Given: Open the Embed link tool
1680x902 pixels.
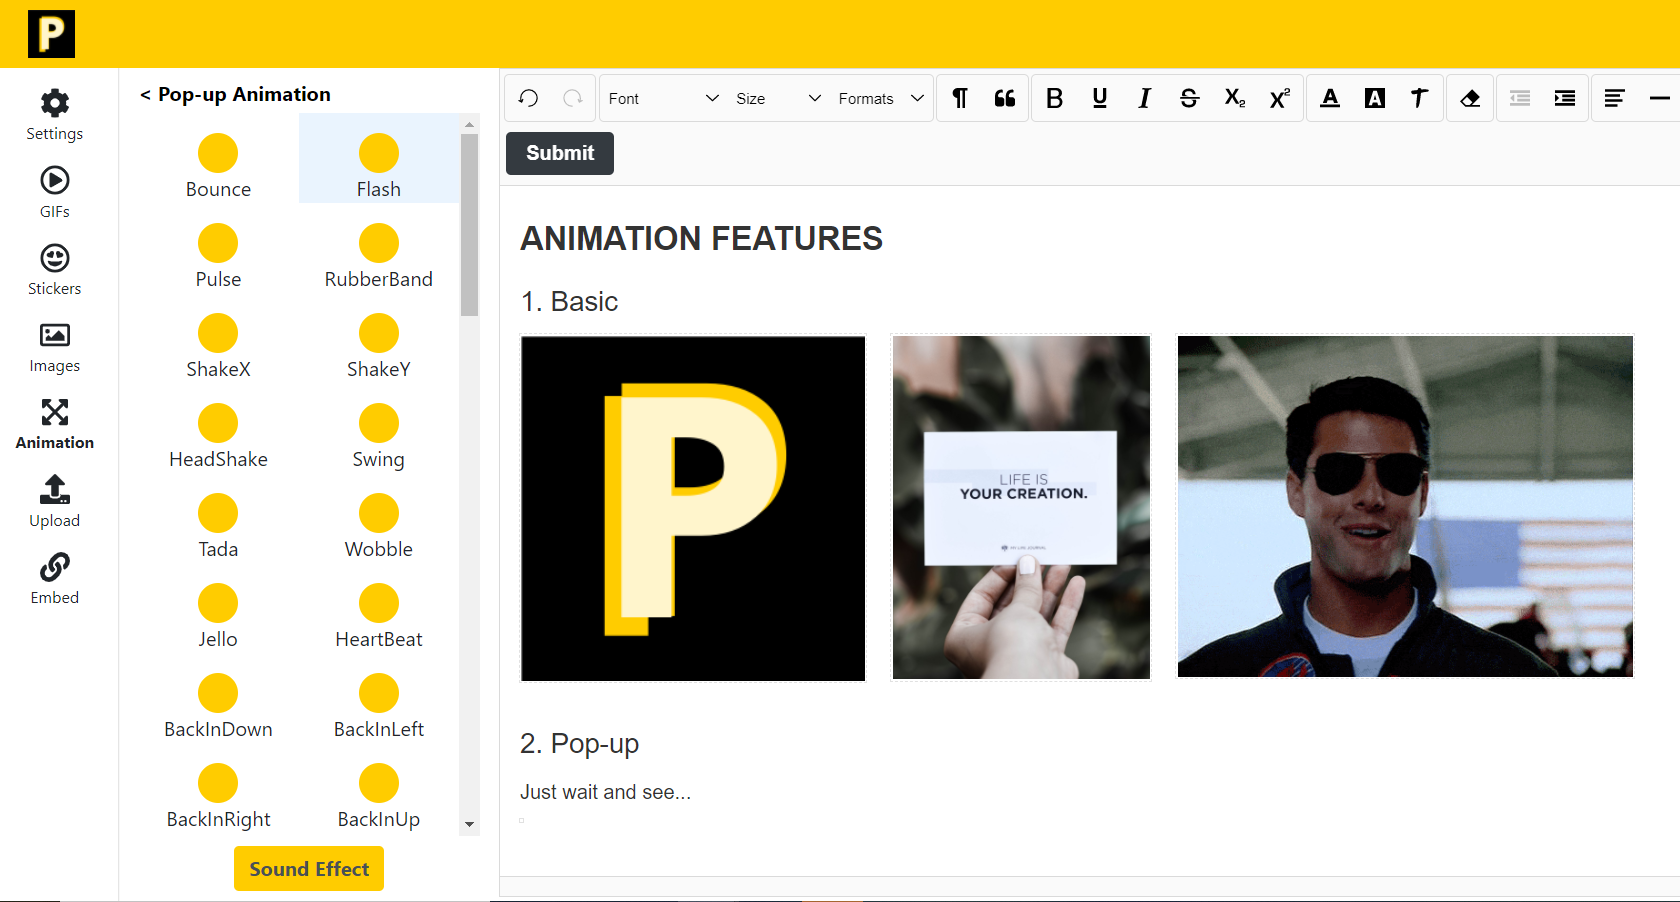Looking at the screenshot, I should (54, 579).
